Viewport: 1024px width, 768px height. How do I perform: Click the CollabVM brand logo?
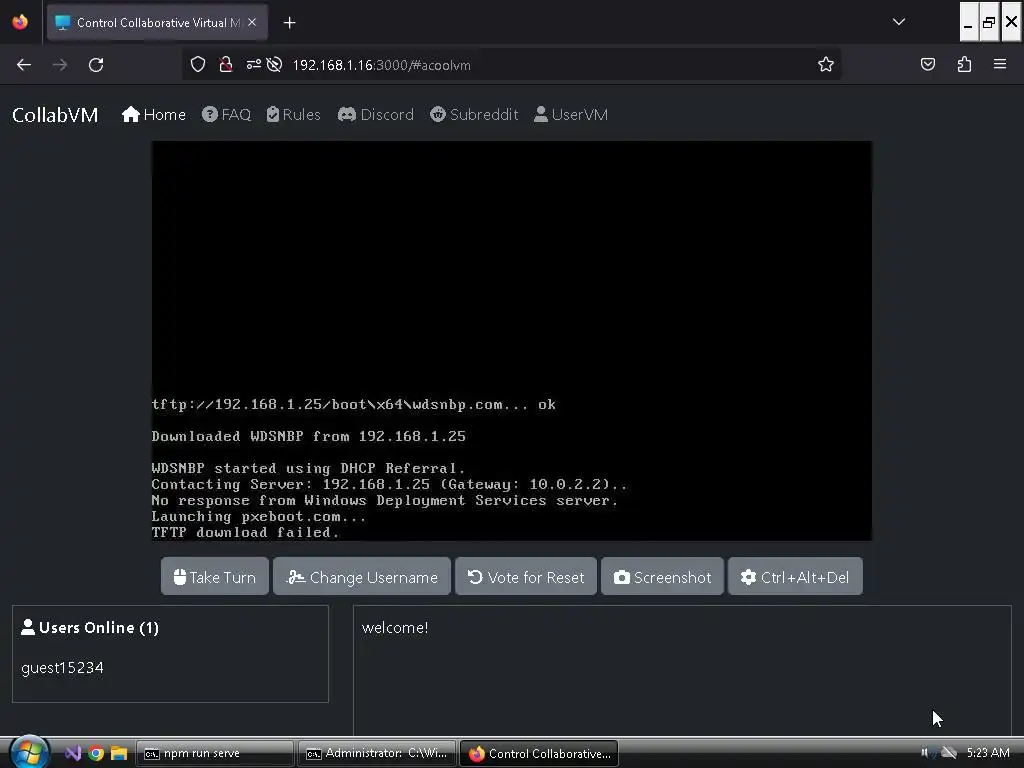tap(55, 115)
